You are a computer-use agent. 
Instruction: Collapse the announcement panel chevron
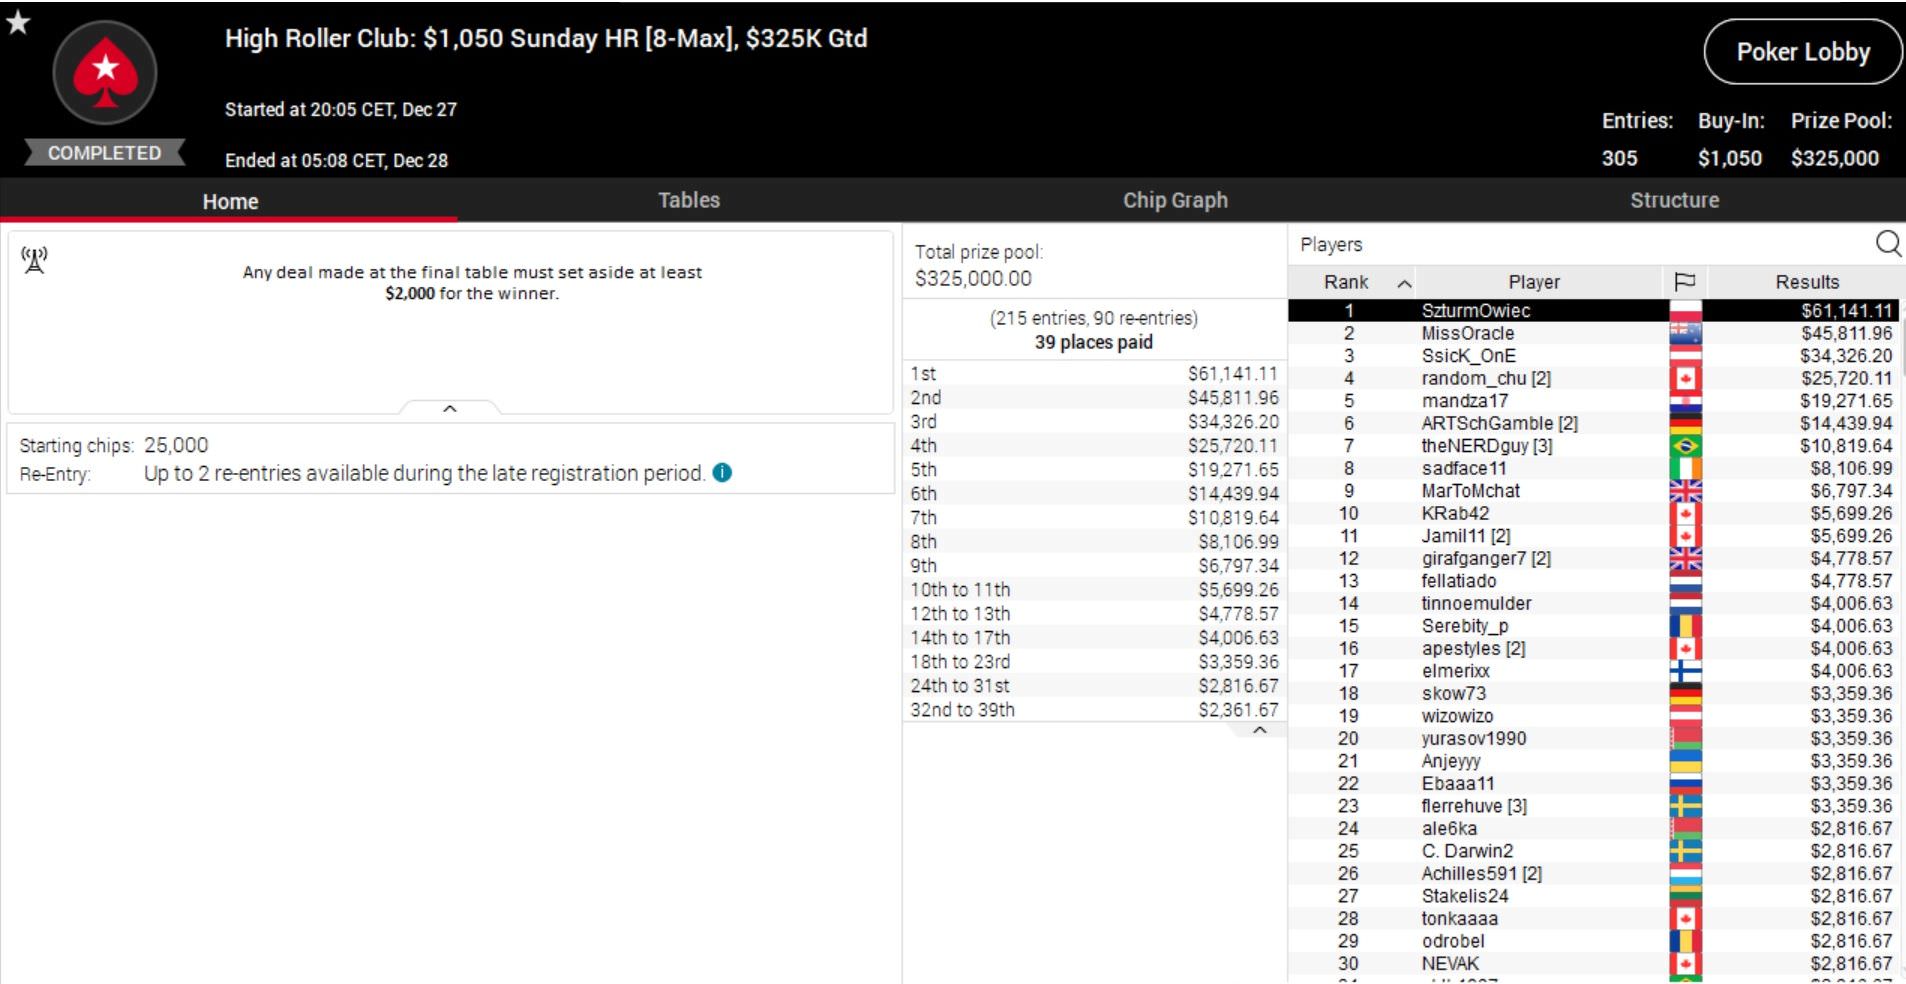tap(450, 408)
